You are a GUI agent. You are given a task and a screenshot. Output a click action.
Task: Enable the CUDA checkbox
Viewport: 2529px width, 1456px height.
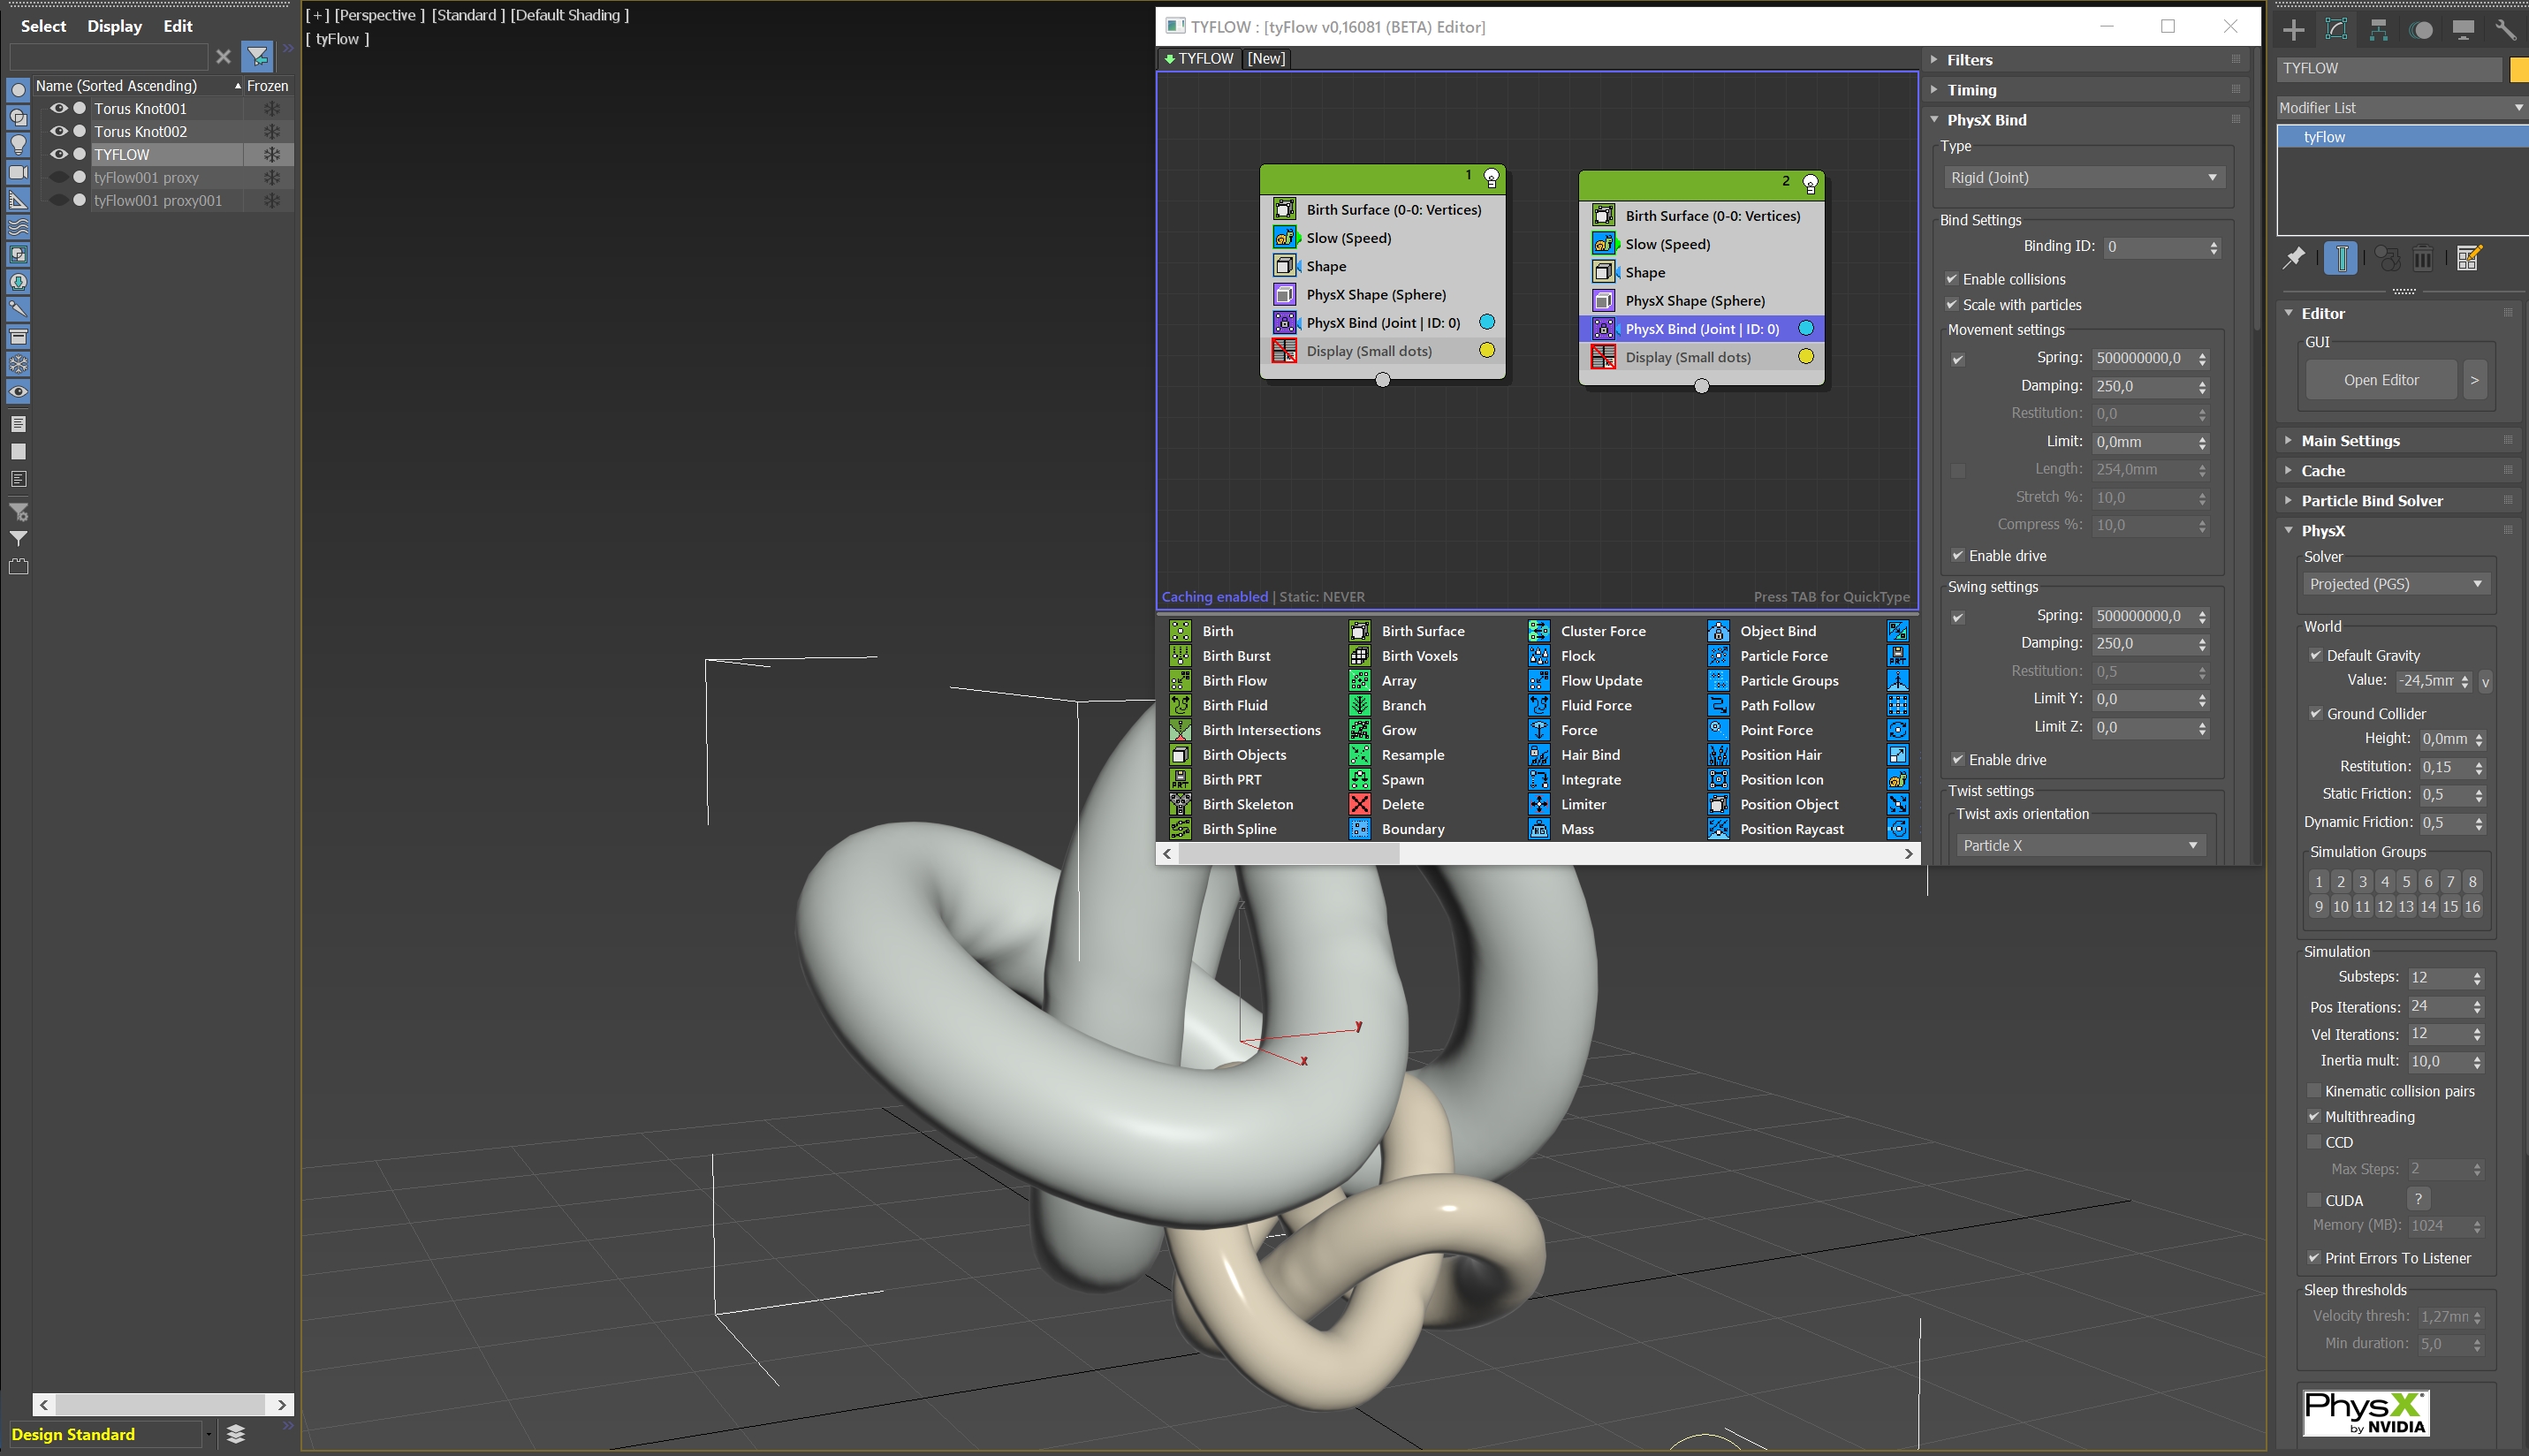[2314, 1200]
